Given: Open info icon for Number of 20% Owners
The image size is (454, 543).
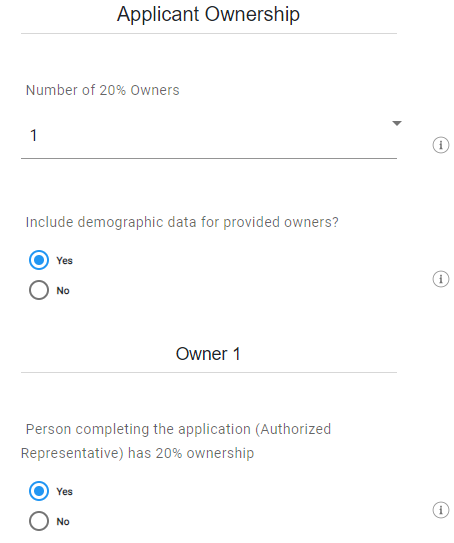Looking at the screenshot, I should pos(440,145).
